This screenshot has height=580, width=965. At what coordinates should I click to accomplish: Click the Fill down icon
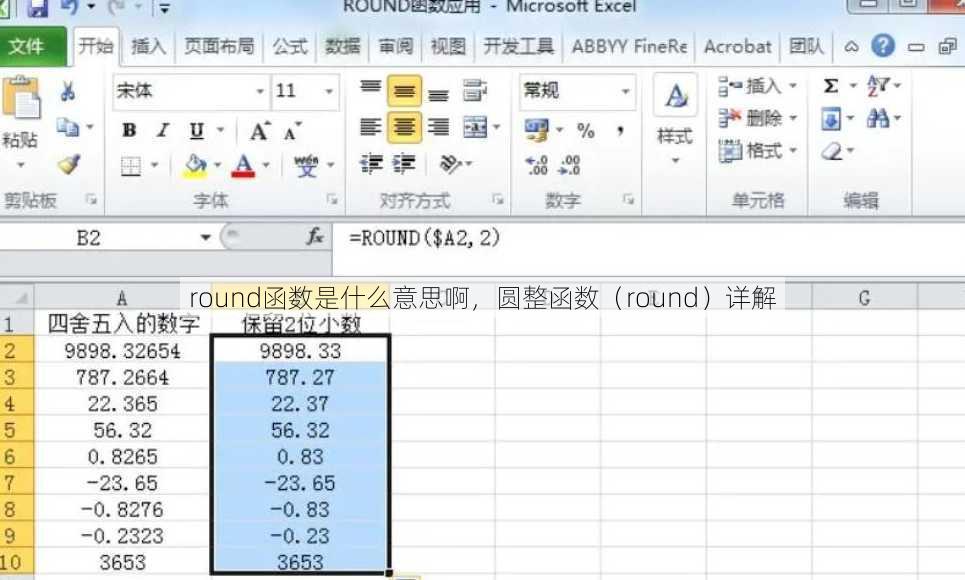830,118
